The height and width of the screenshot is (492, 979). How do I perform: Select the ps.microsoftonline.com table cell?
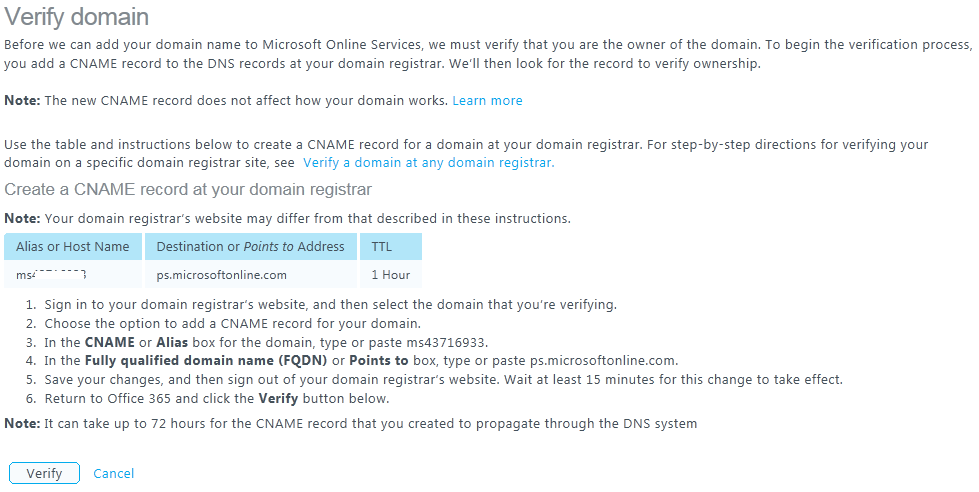point(222,275)
